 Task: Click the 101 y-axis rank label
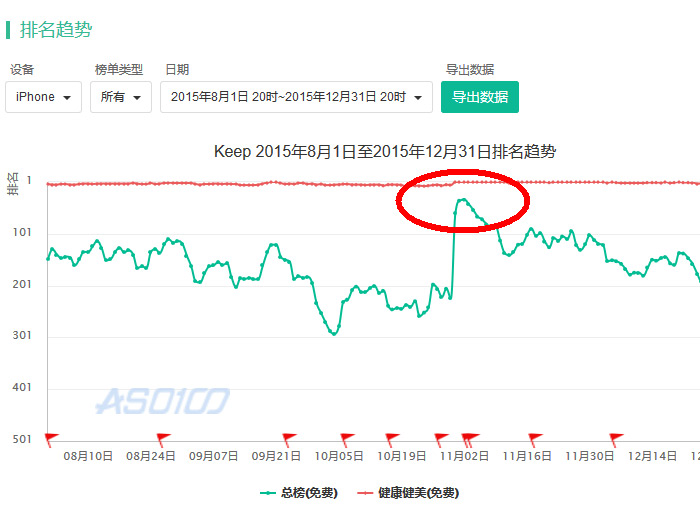point(22,233)
